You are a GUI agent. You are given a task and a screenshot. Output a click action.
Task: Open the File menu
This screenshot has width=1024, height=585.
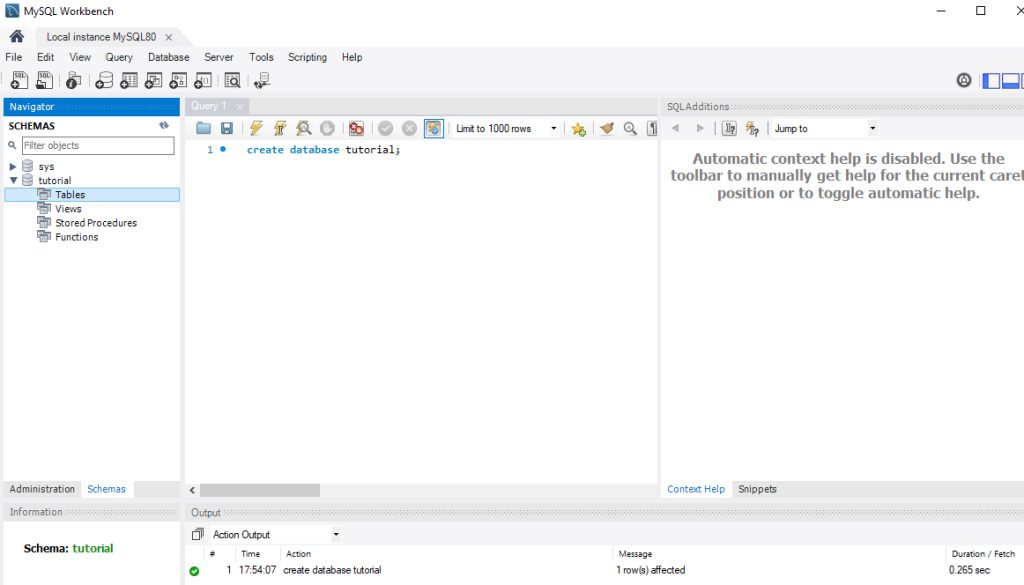14,57
